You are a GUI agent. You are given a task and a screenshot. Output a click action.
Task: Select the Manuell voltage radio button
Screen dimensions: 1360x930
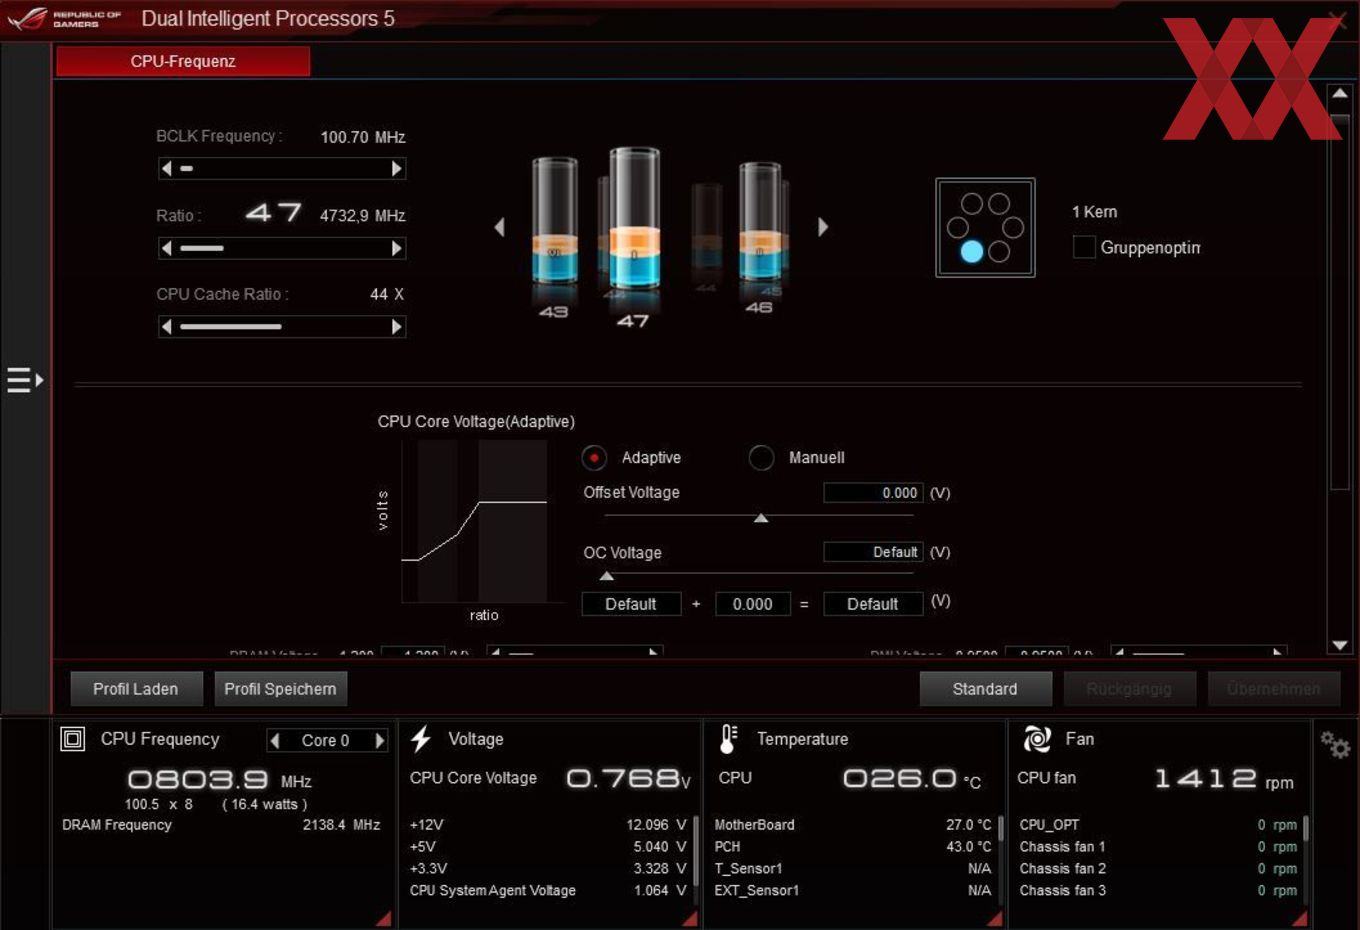click(x=761, y=458)
